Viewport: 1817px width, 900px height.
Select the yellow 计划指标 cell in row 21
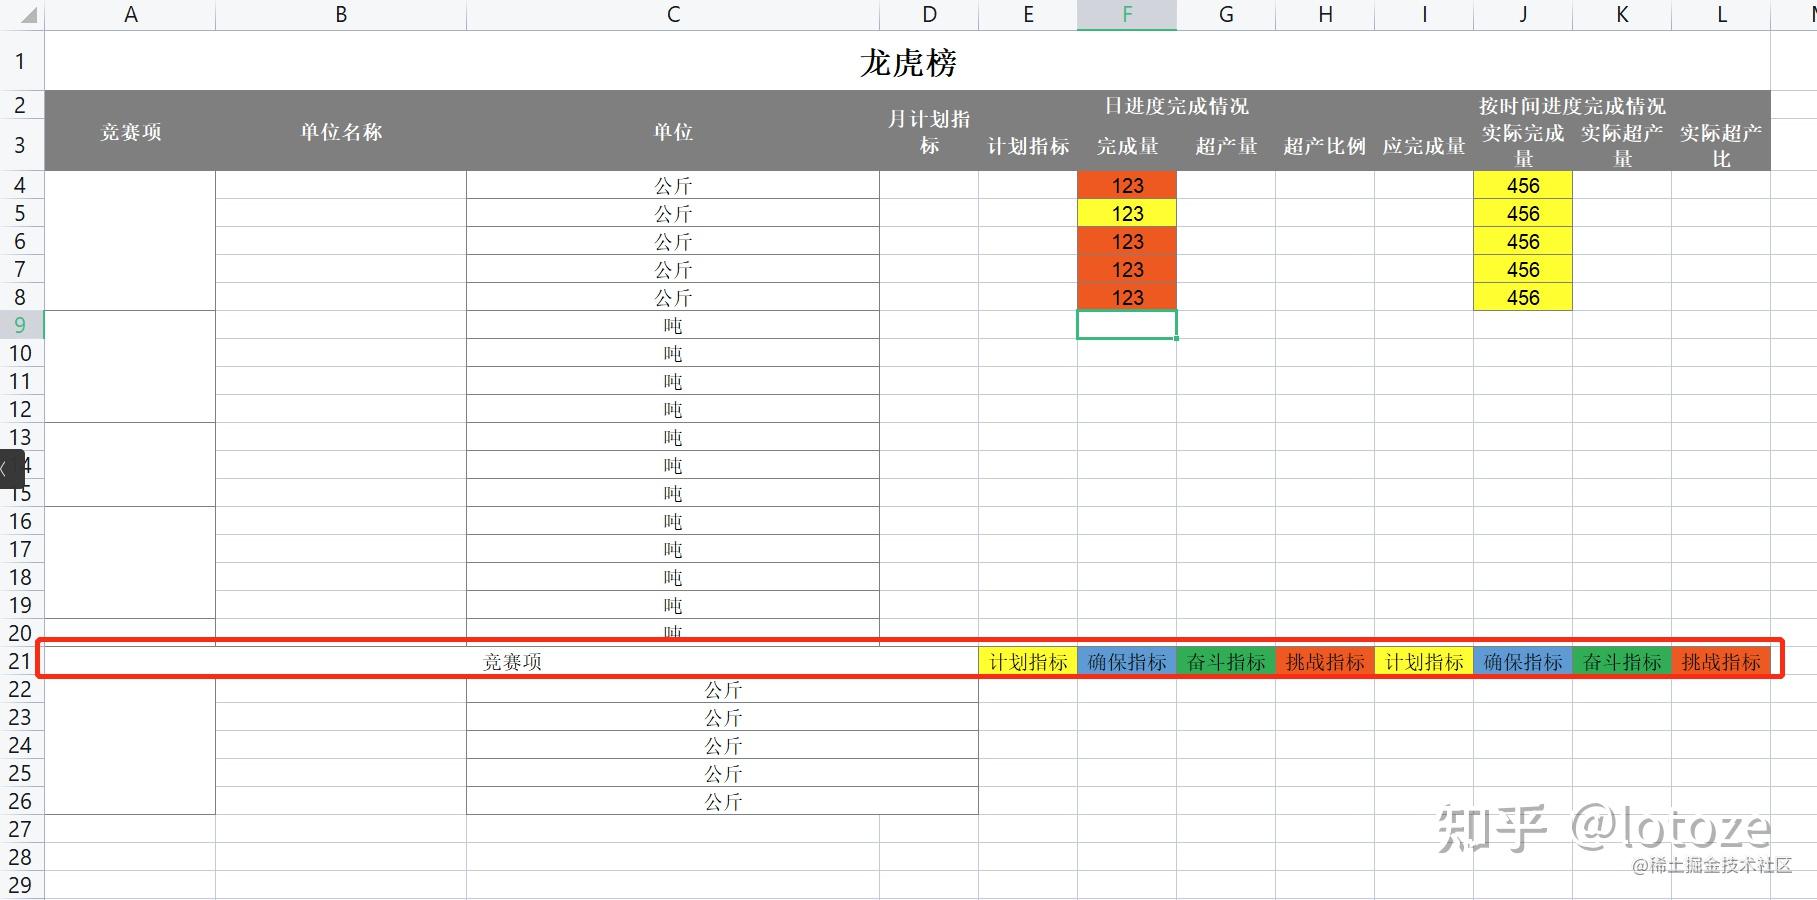(1027, 661)
